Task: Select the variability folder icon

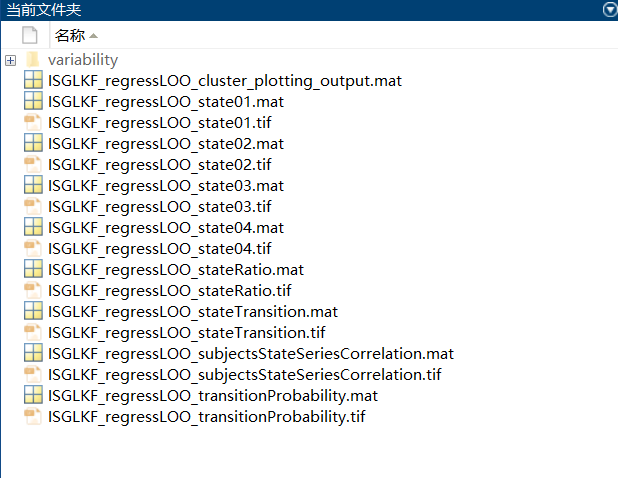Action: (x=33, y=60)
